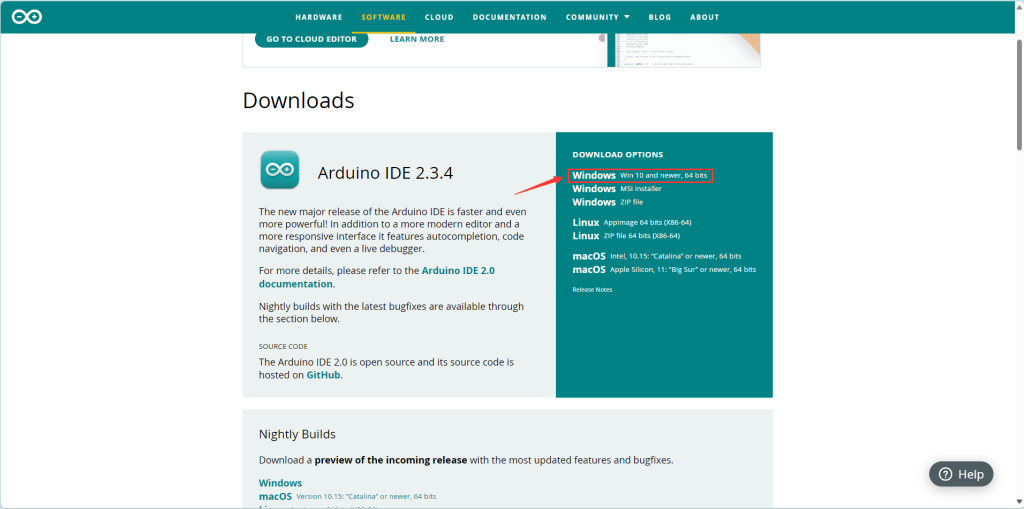Download macOS Intel Catalina version

tap(657, 256)
